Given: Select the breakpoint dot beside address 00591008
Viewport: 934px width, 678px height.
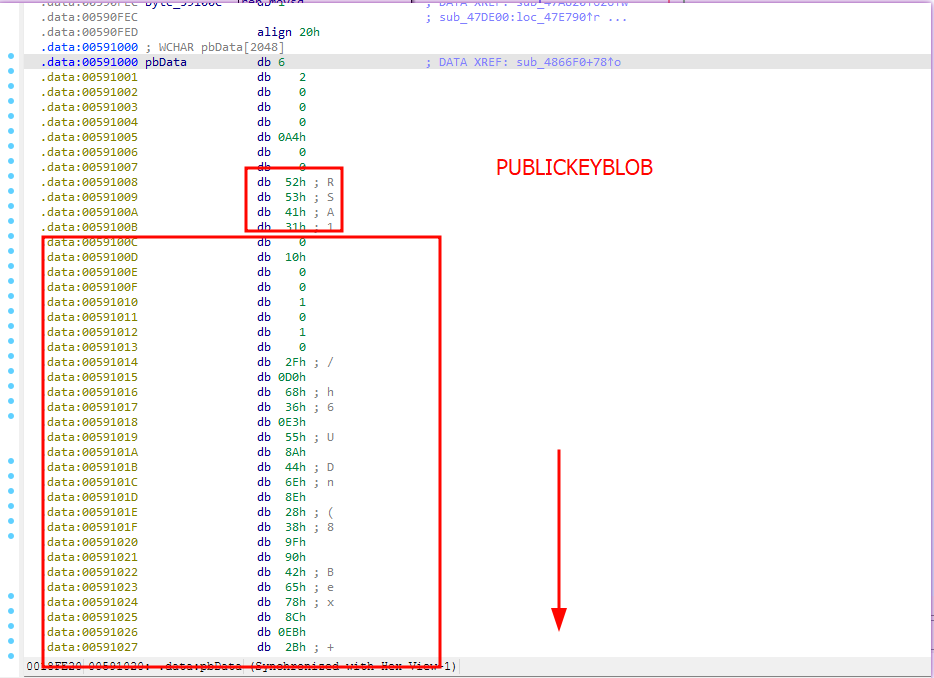Looking at the screenshot, I should tap(11, 176).
